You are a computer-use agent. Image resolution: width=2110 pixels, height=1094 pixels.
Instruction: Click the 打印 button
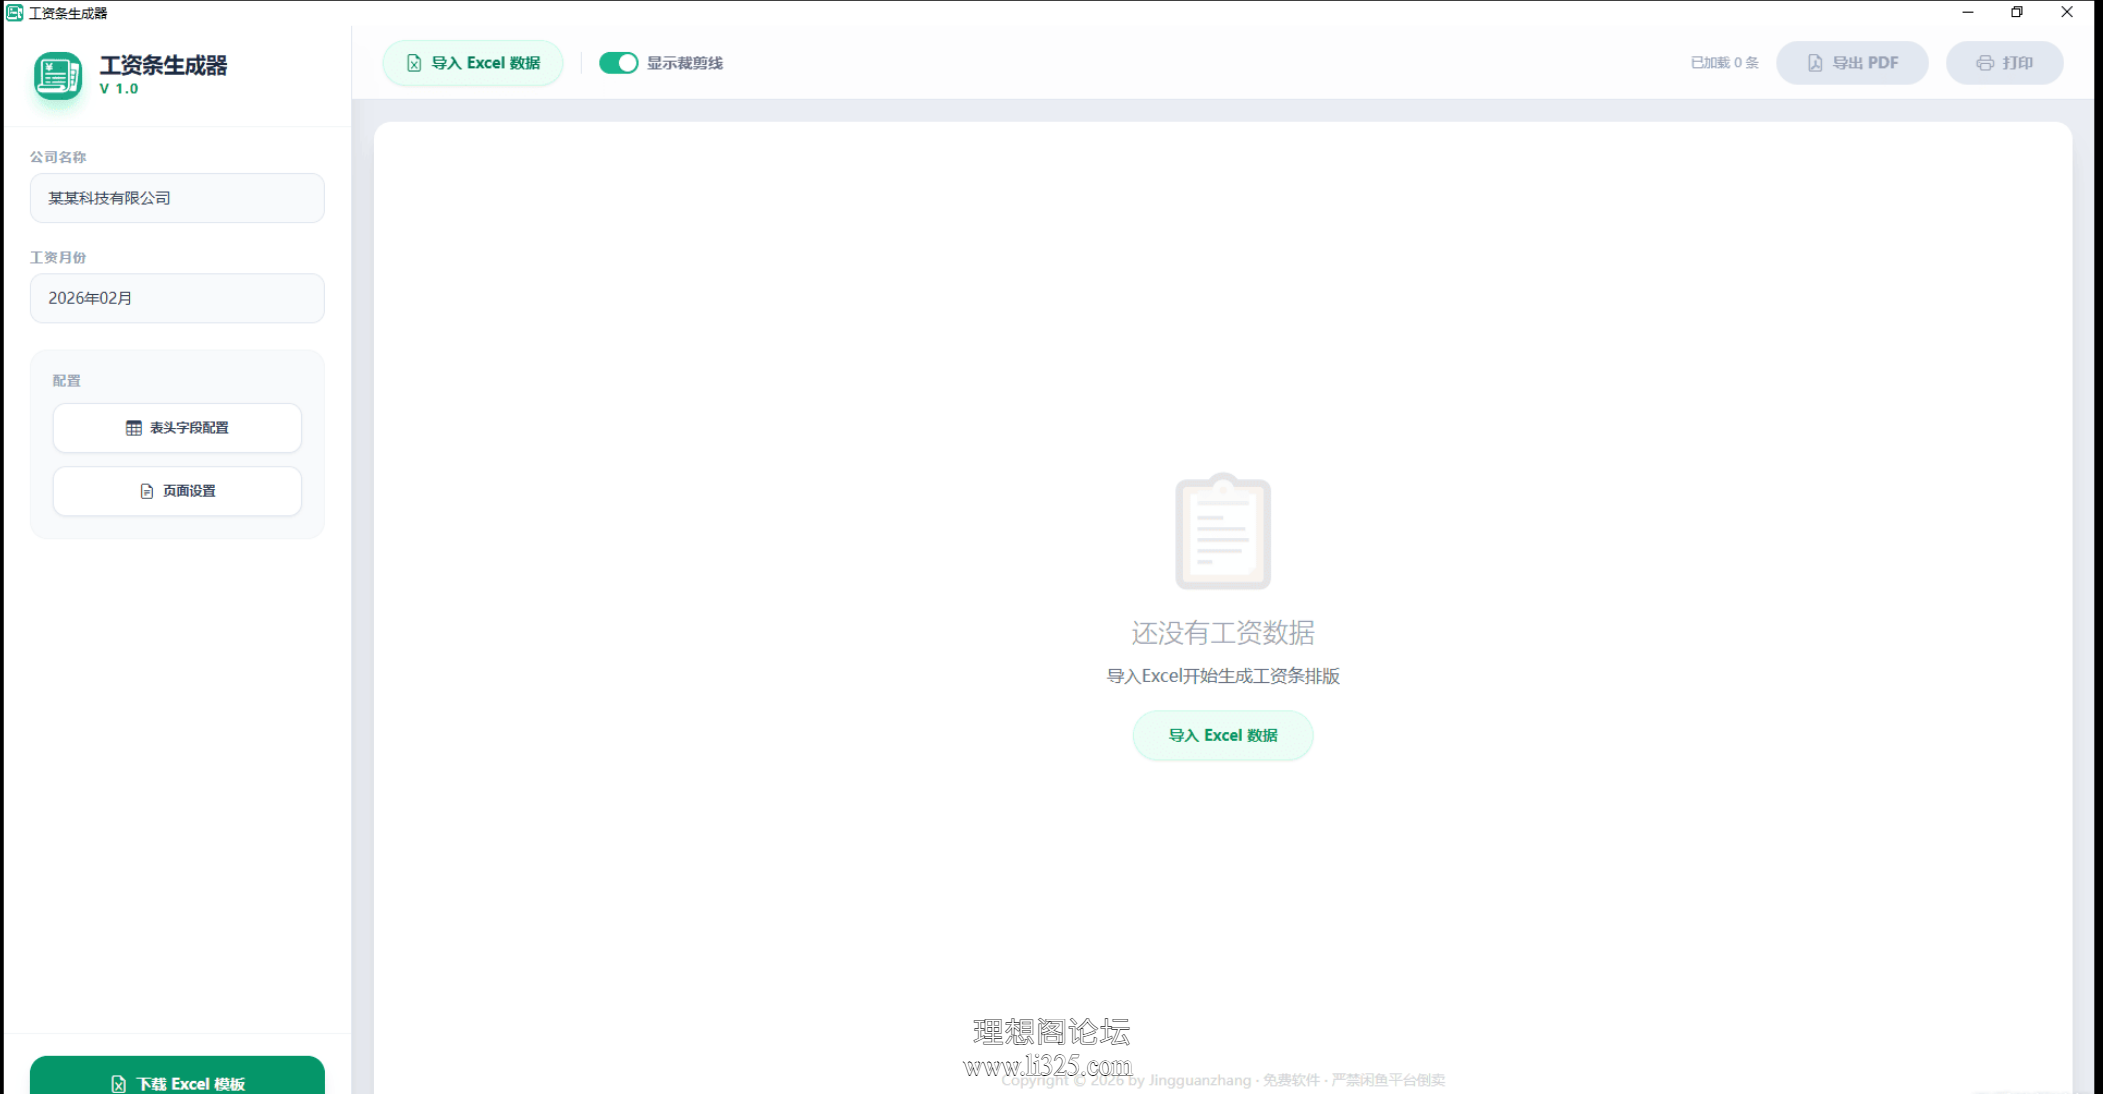point(2004,63)
